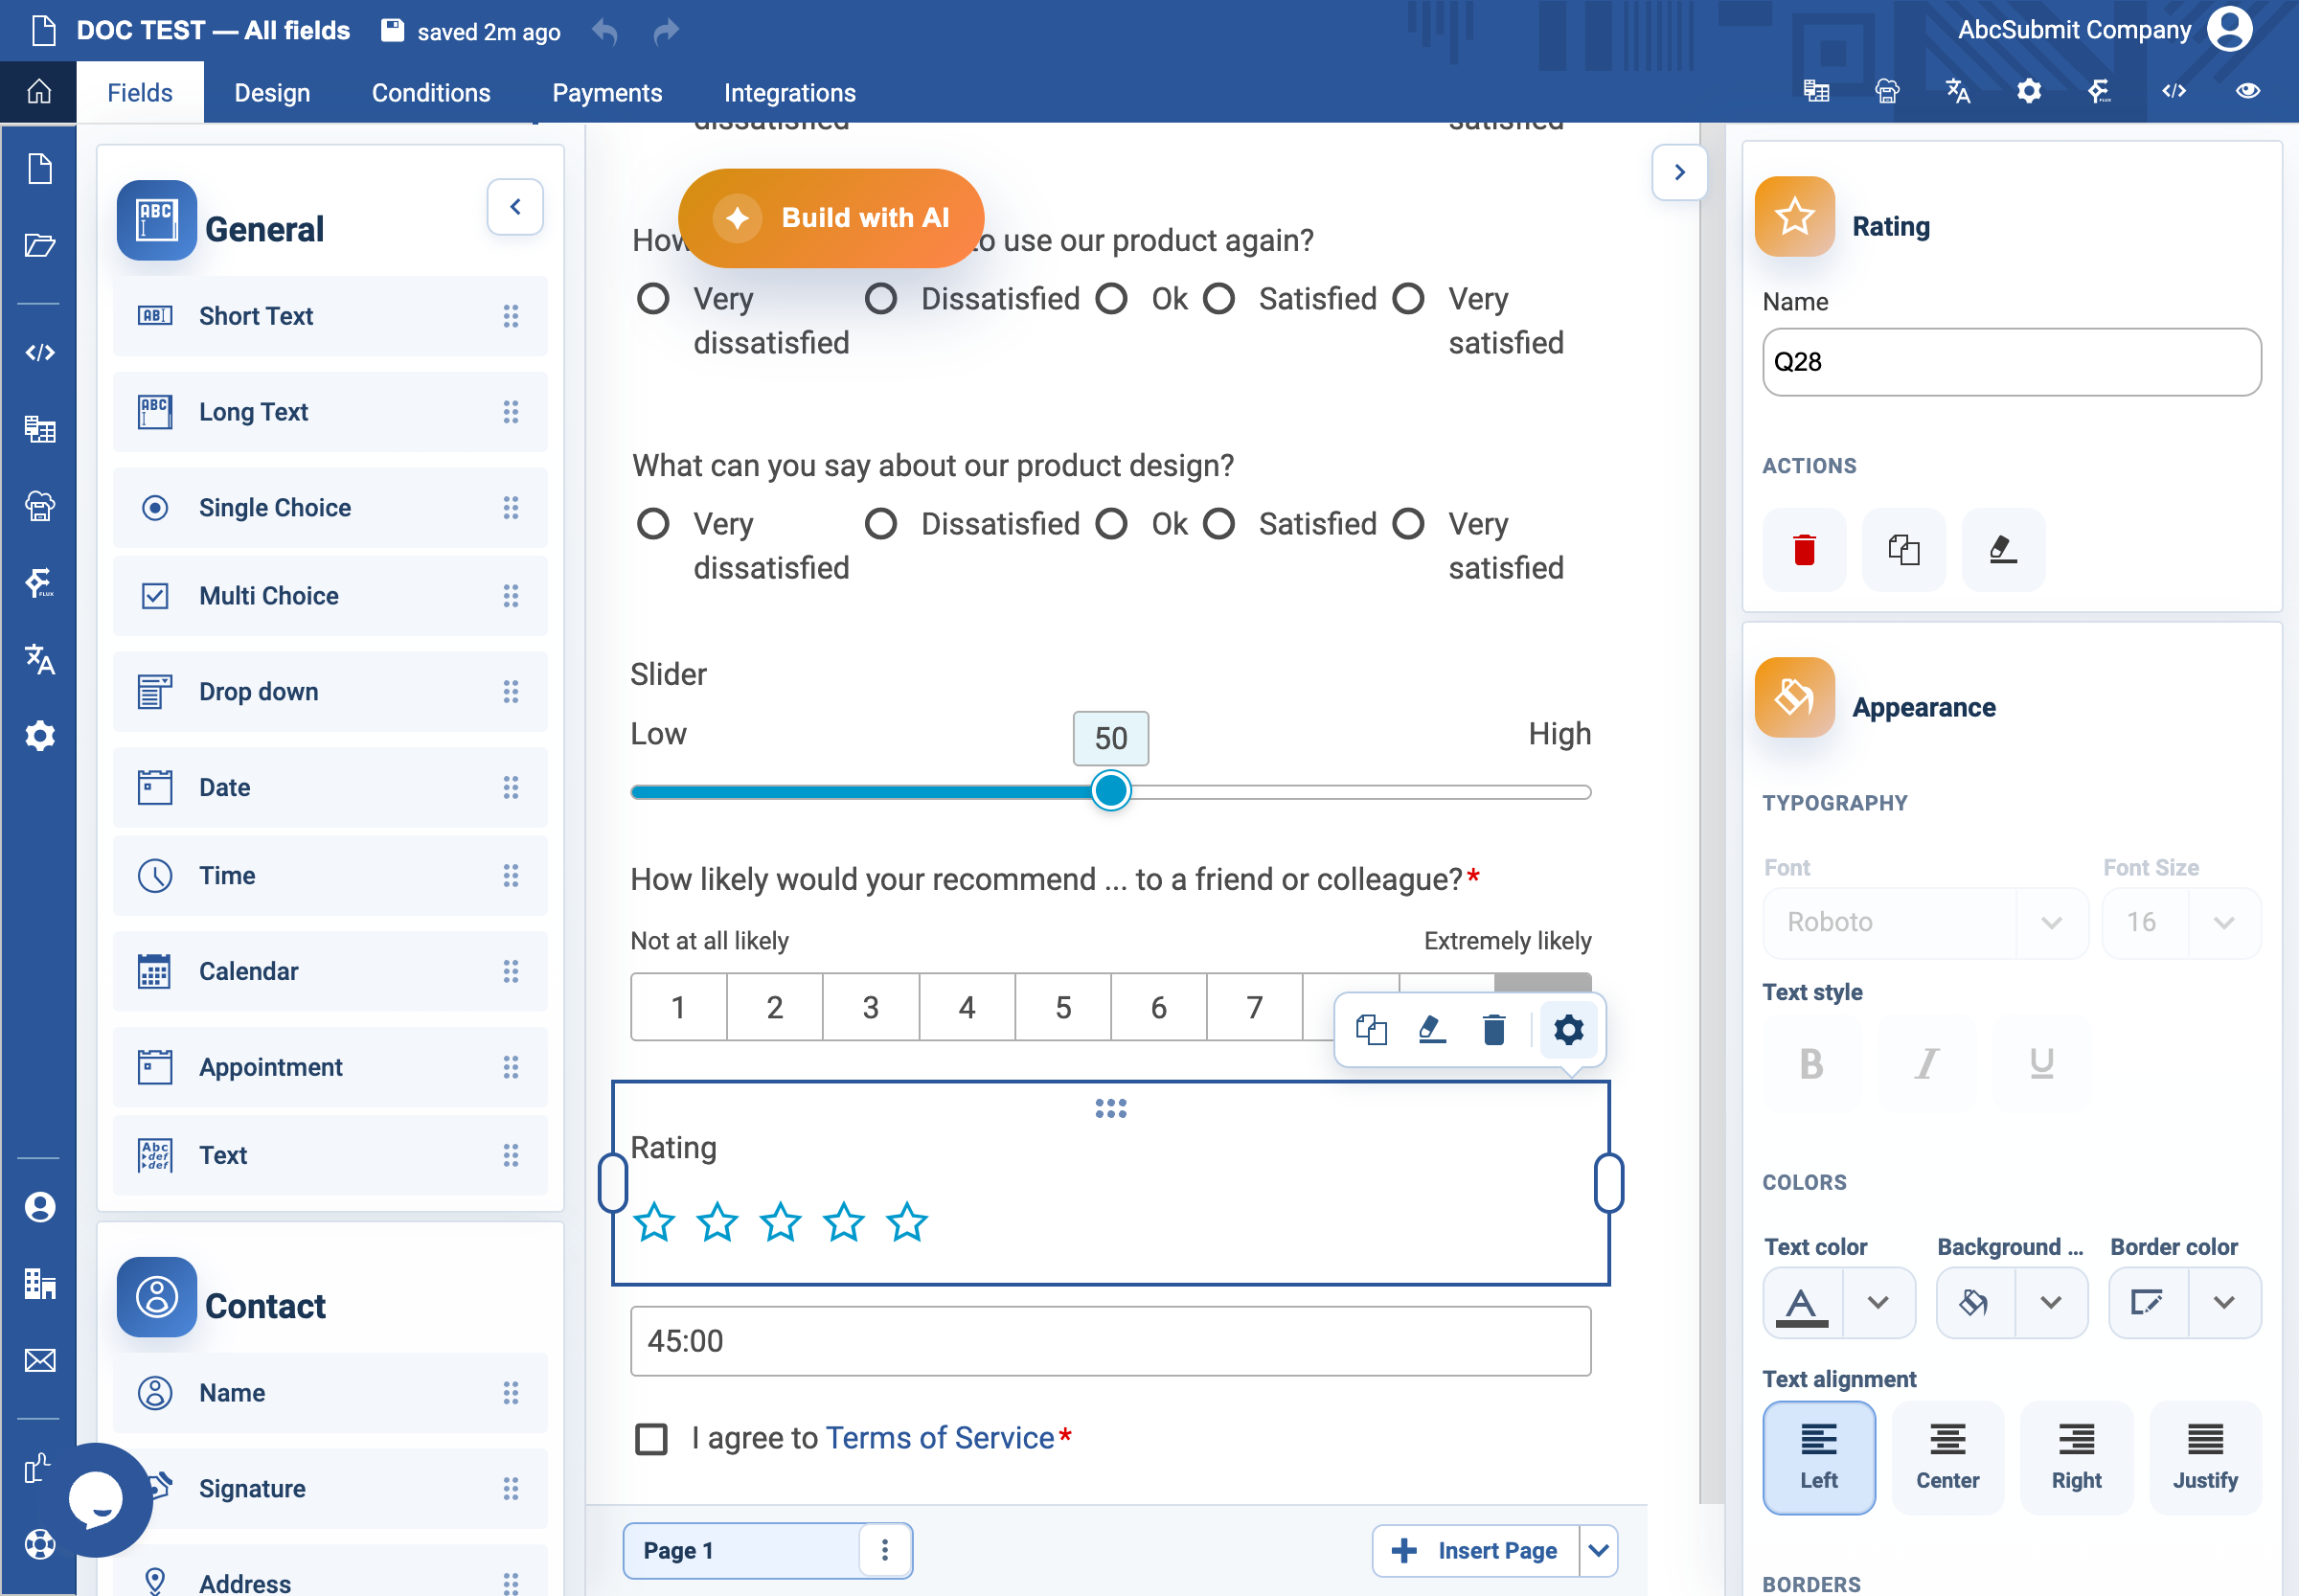Expand the Border color dropdown arrow

pos(2224,1302)
